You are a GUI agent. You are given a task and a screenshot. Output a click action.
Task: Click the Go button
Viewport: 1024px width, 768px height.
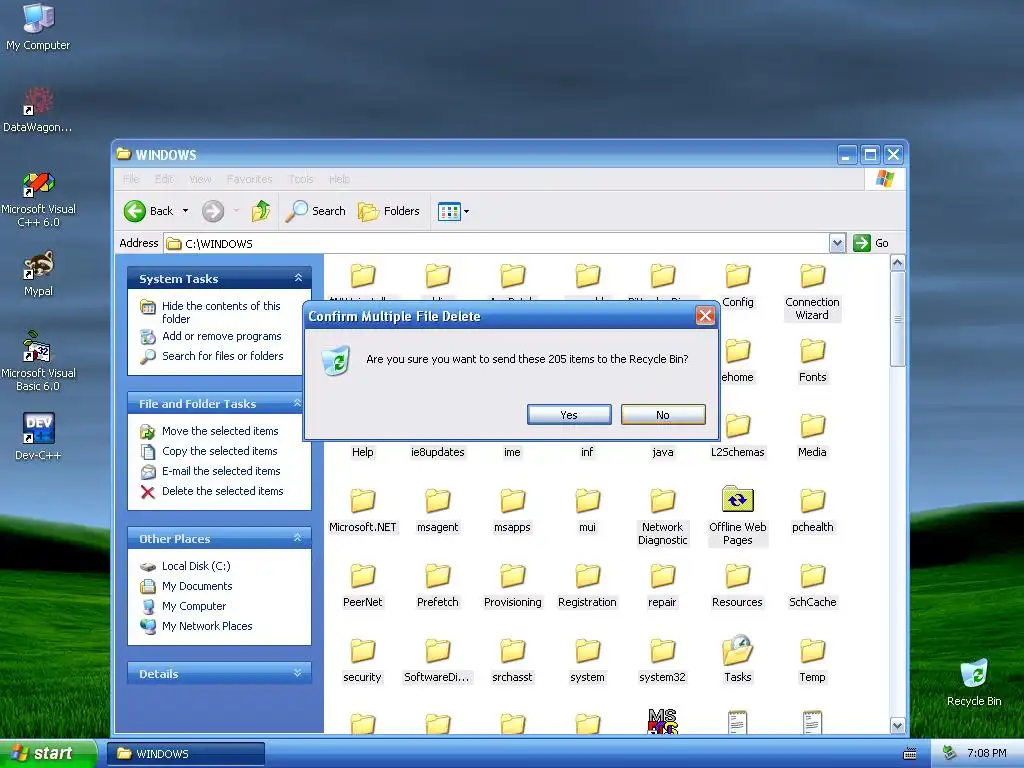[871, 243]
